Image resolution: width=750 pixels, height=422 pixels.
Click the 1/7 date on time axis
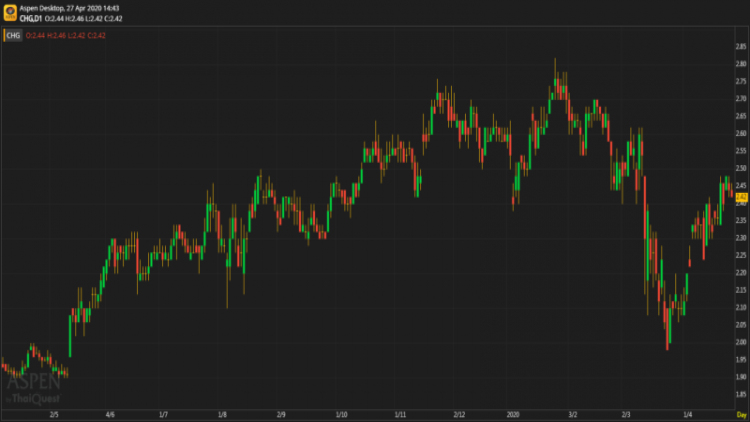coord(163,413)
